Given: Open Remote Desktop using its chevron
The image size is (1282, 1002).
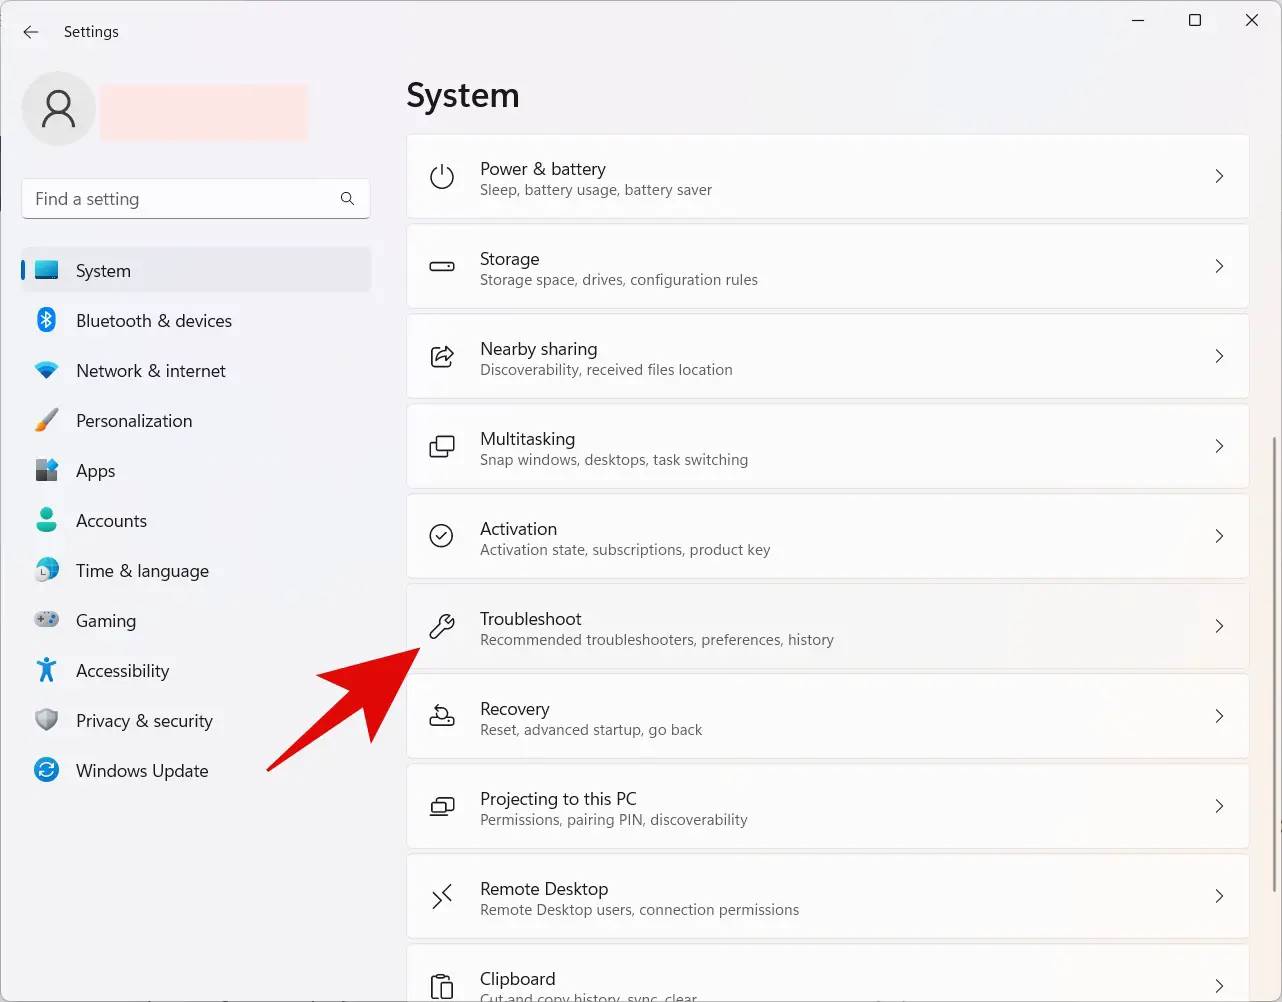Looking at the screenshot, I should (x=1219, y=896).
